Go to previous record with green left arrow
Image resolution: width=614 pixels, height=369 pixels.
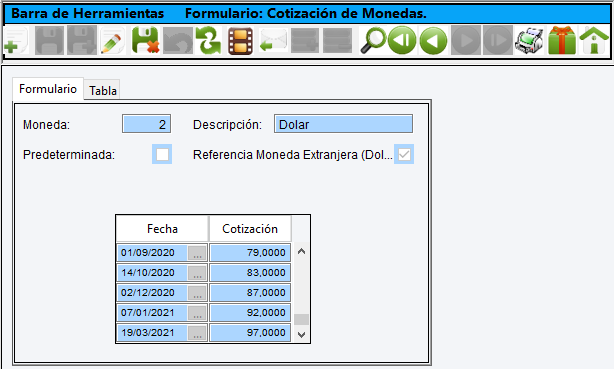pyautogui.click(x=433, y=40)
